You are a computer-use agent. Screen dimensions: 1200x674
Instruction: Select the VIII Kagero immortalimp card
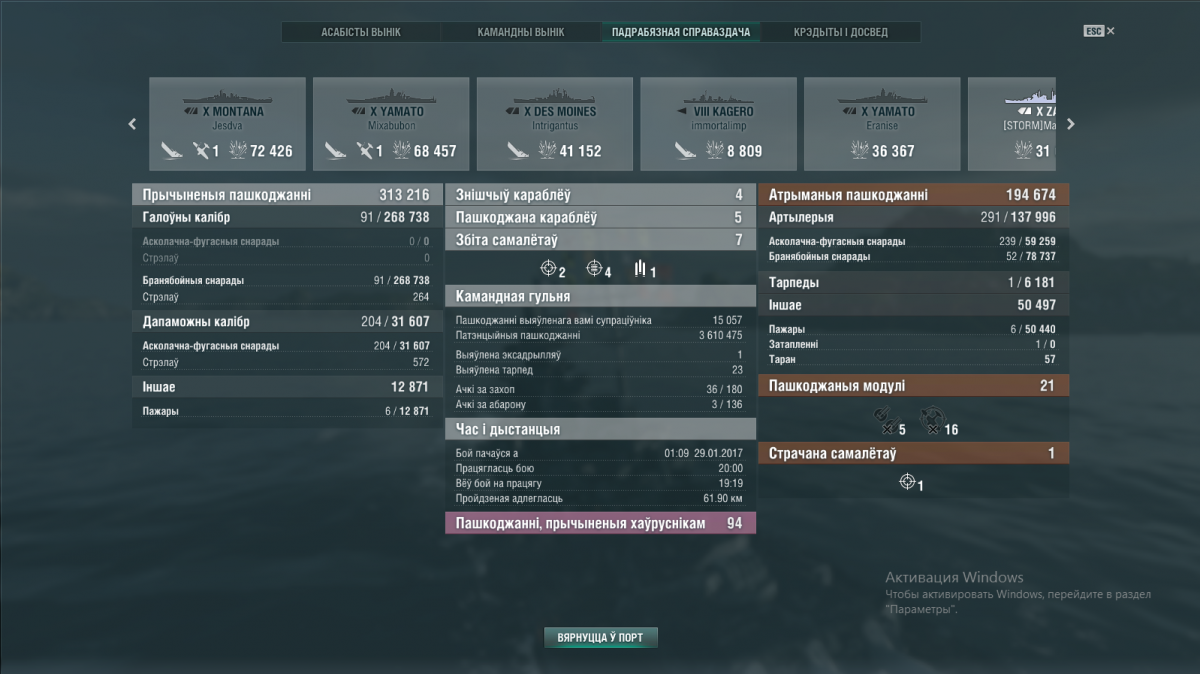pyautogui.click(x=718, y=124)
